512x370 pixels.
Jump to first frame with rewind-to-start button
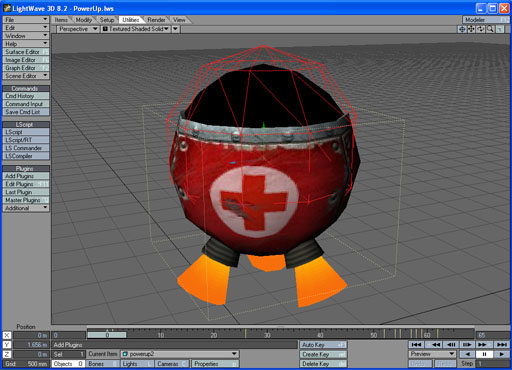tap(416, 344)
